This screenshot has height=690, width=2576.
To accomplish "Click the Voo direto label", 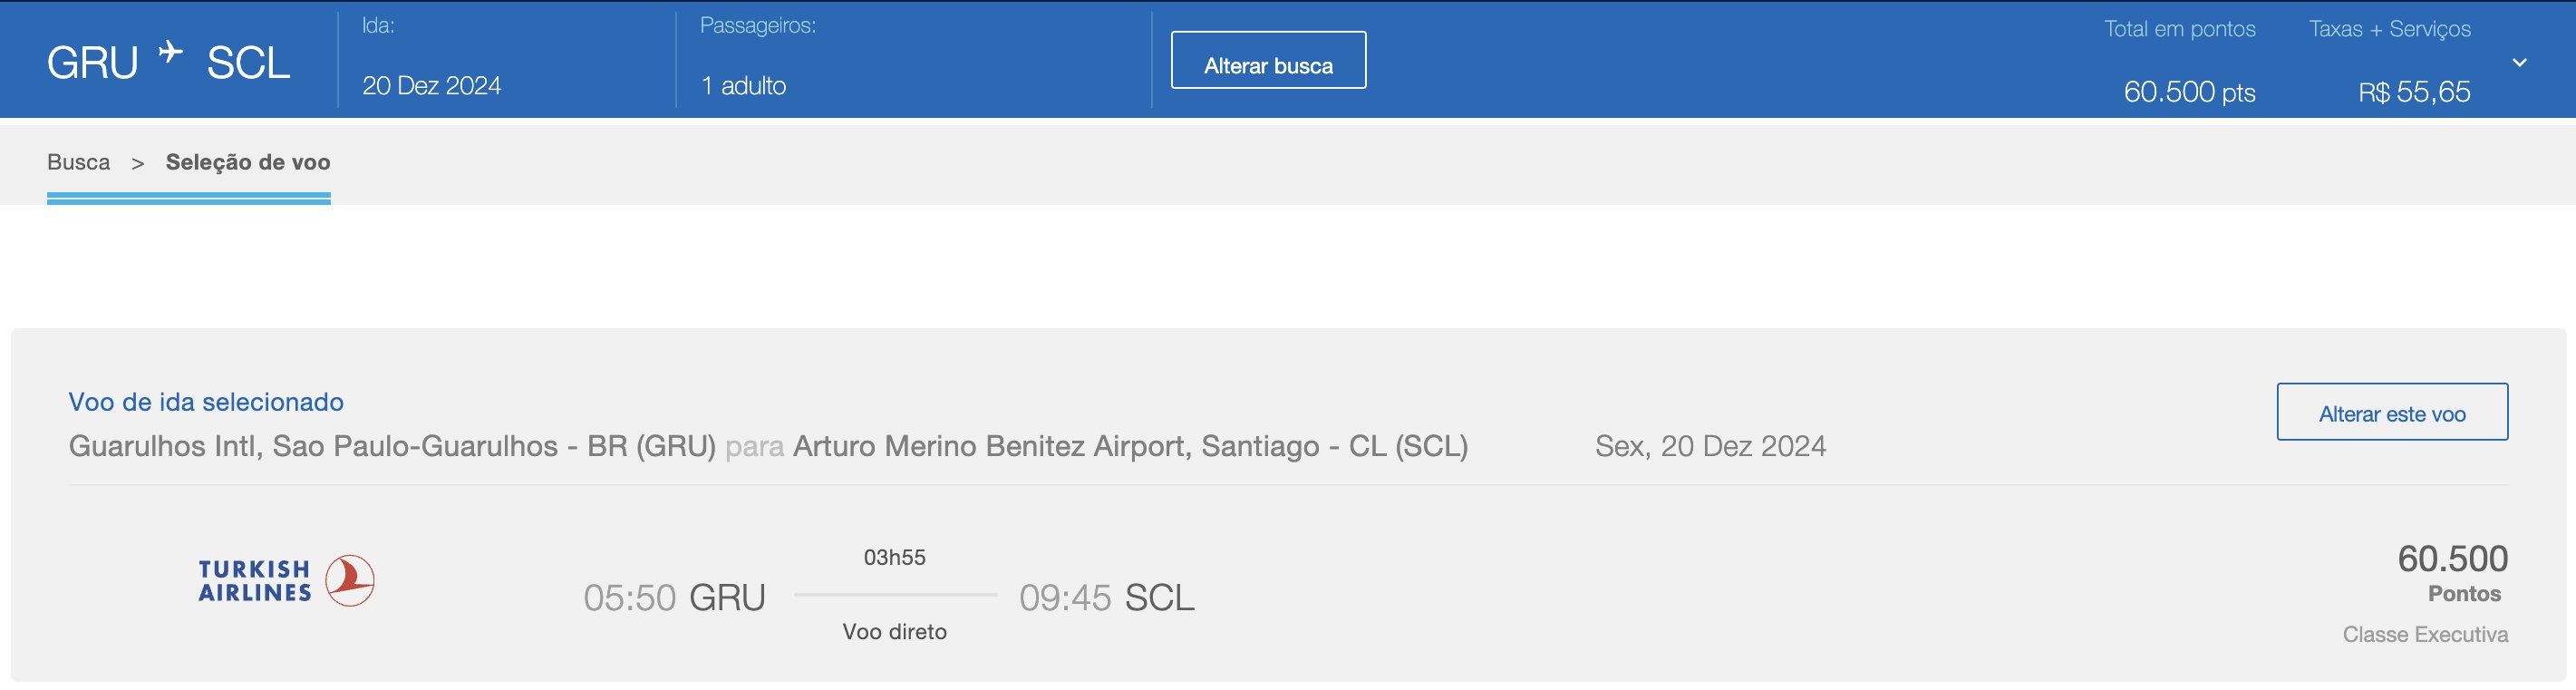I will click(894, 632).
